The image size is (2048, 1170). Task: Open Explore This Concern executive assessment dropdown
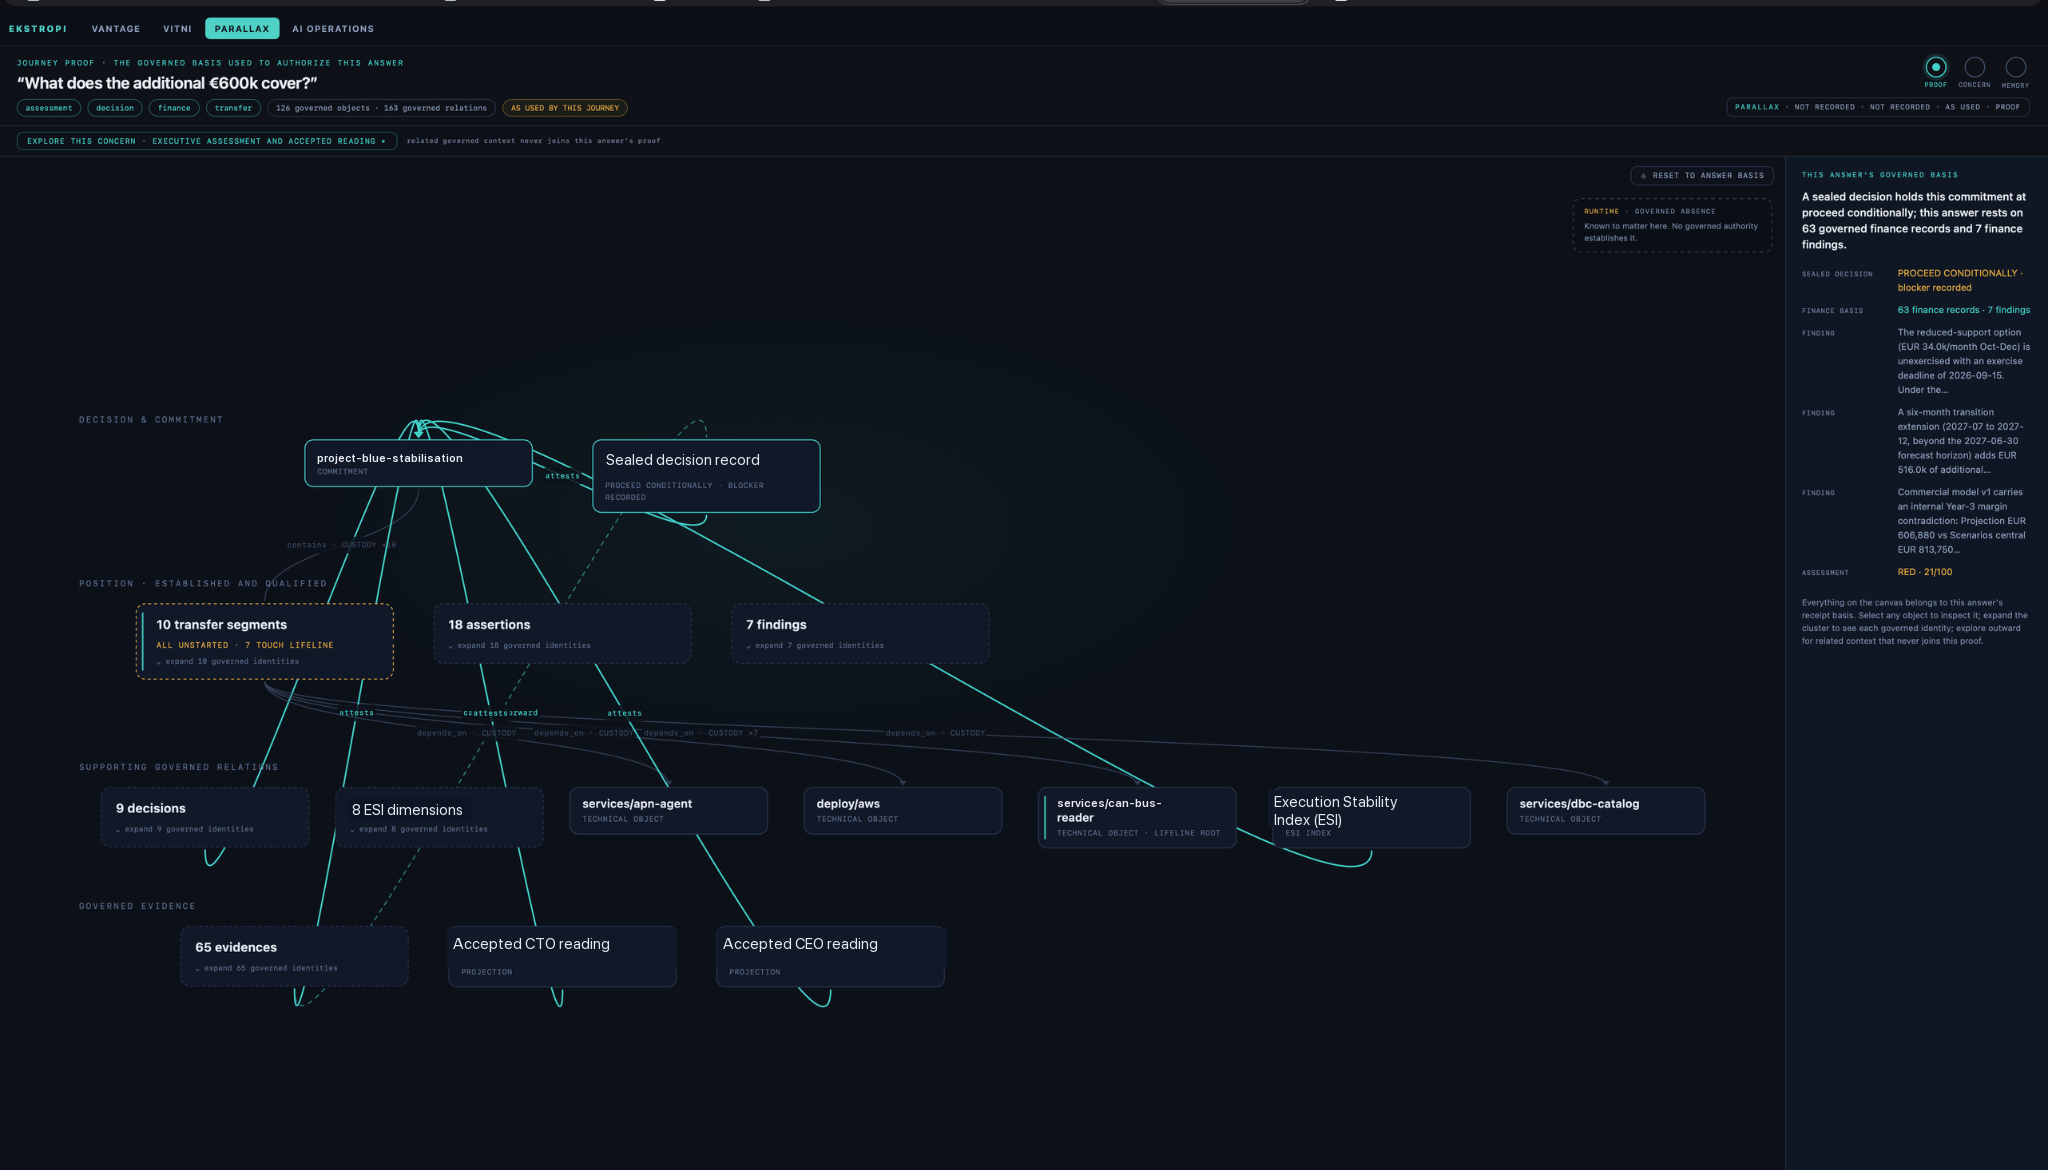coord(207,141)
